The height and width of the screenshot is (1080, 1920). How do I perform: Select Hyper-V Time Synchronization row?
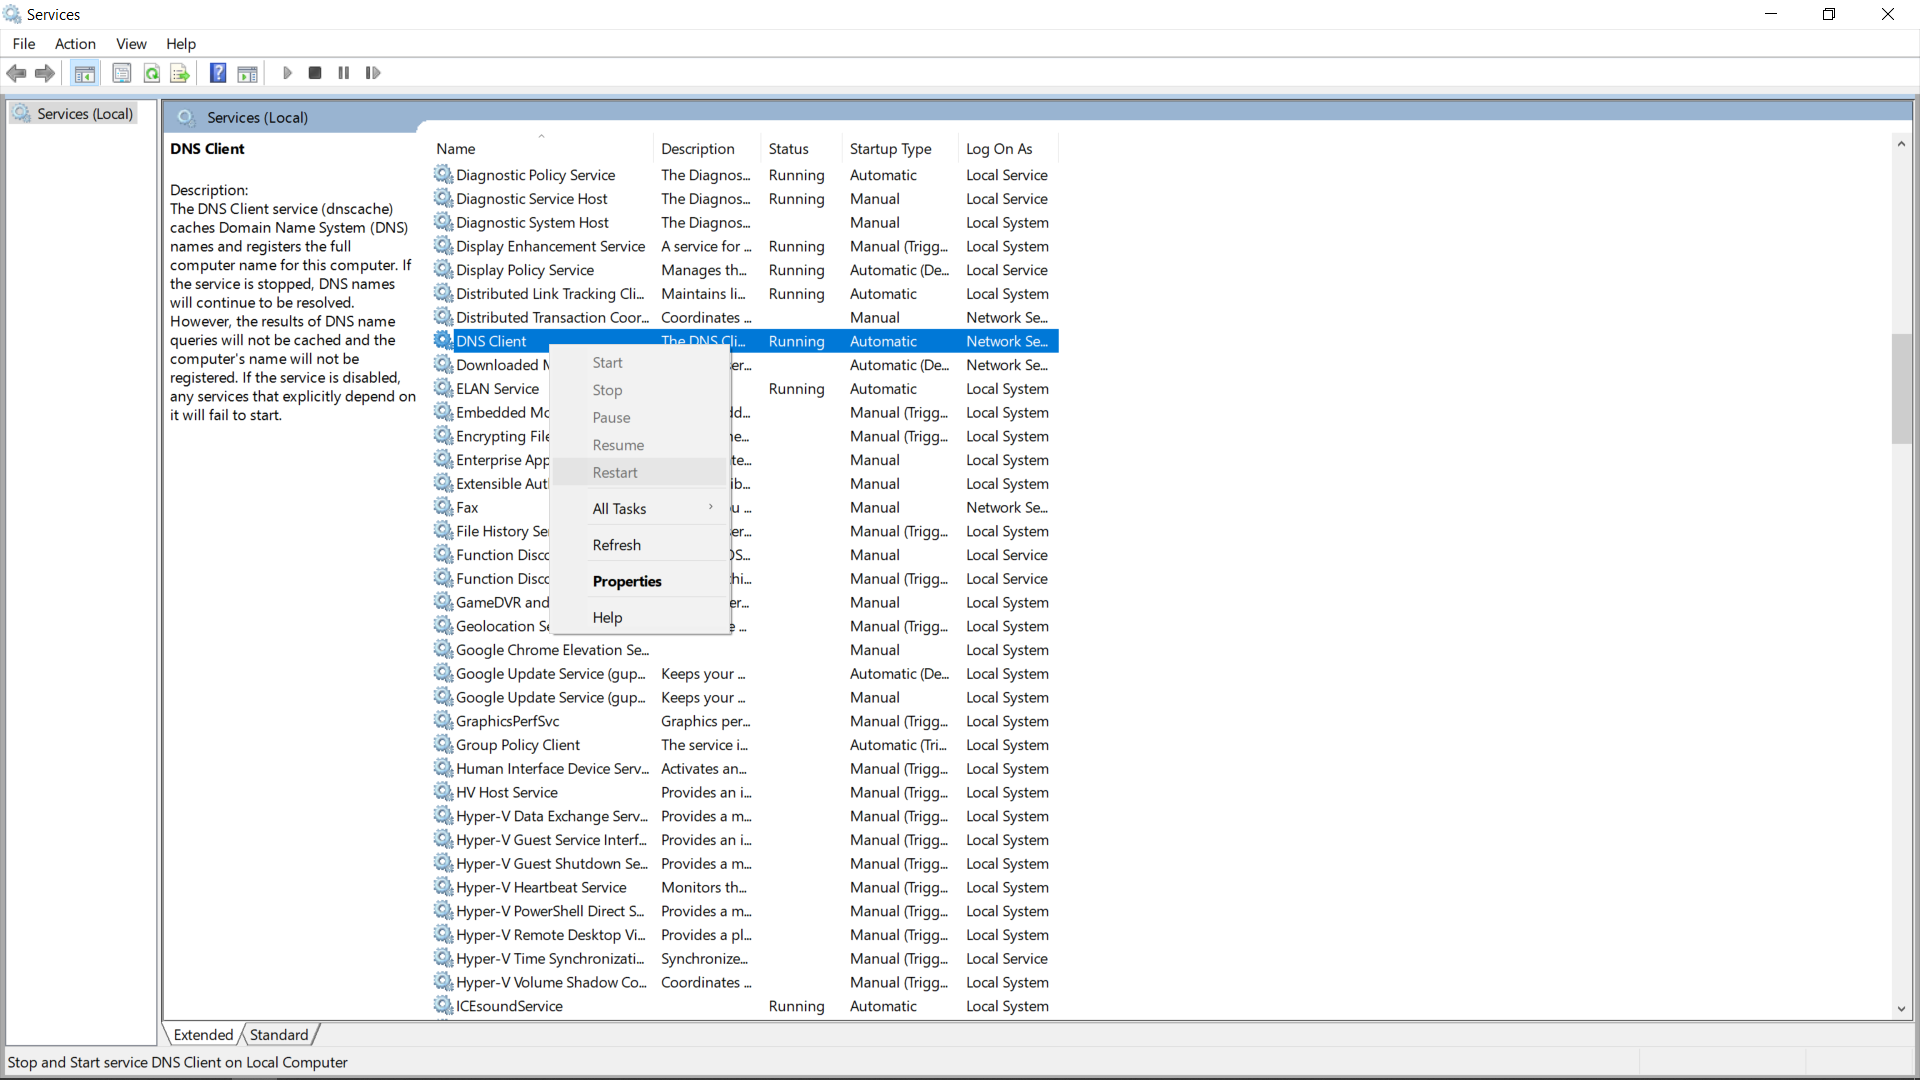pos(745,958)
